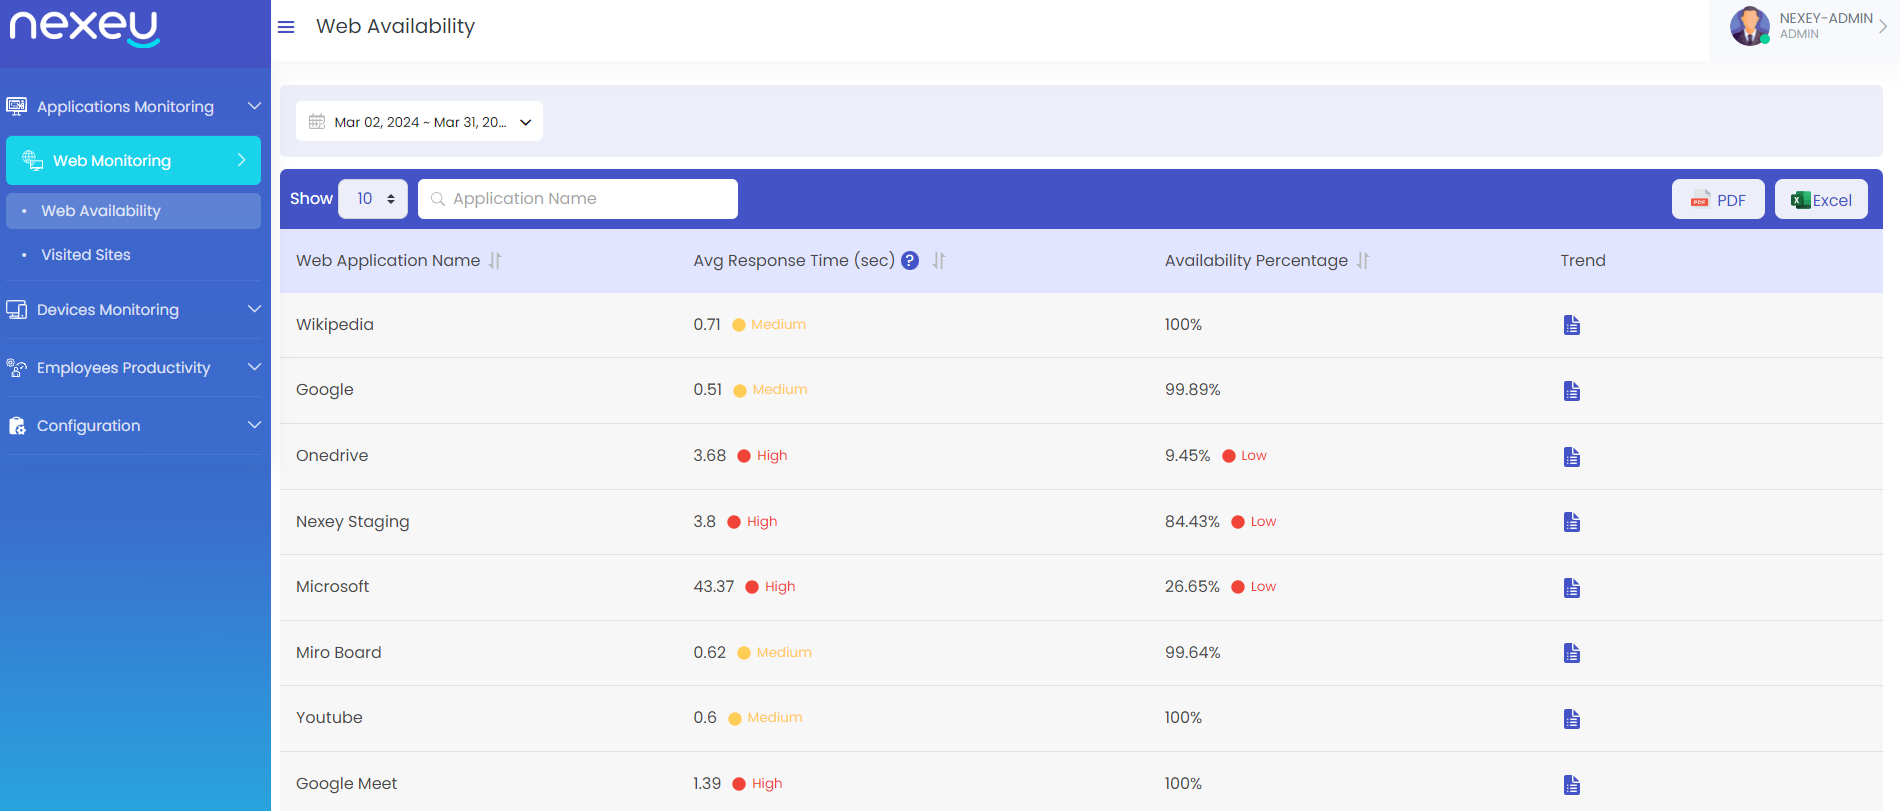This screenshot has height=811, width=1900.
Task: Open the Onedrive trend document icon
Action: point(1572,457)
